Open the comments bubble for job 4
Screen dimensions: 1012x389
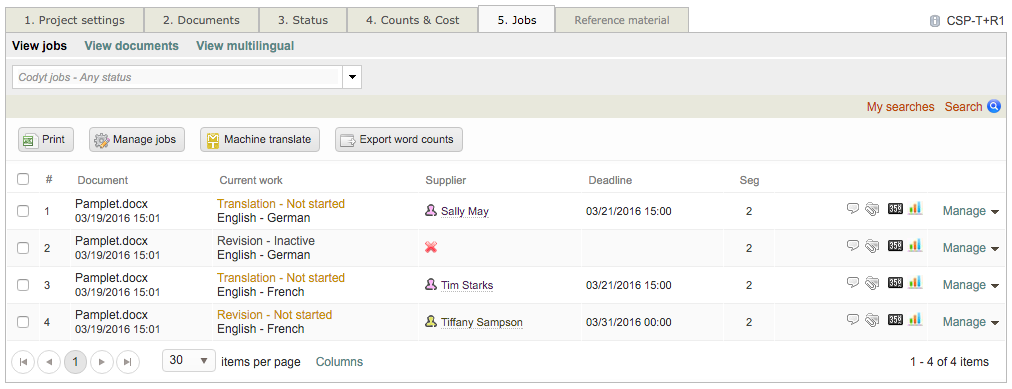[x=853, y=319]
